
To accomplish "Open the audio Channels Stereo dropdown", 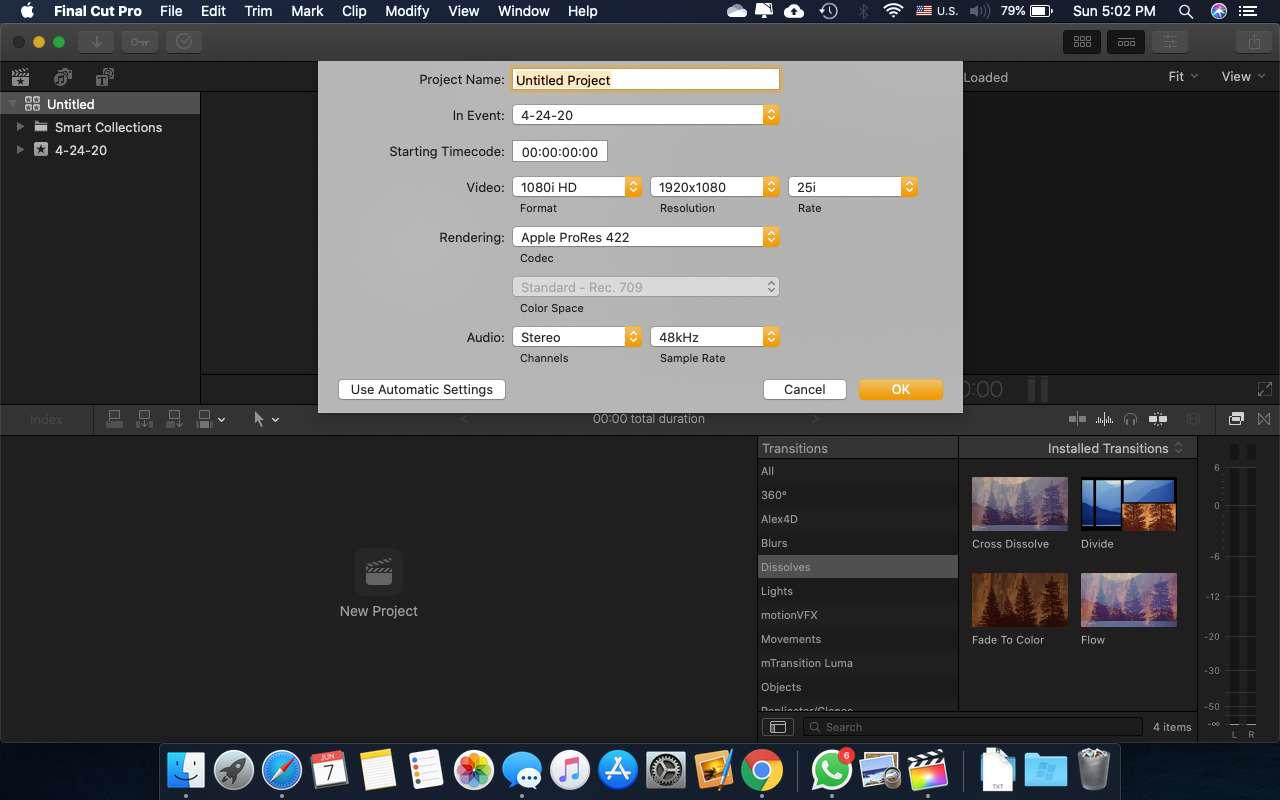I will click(x=577, y=337).
